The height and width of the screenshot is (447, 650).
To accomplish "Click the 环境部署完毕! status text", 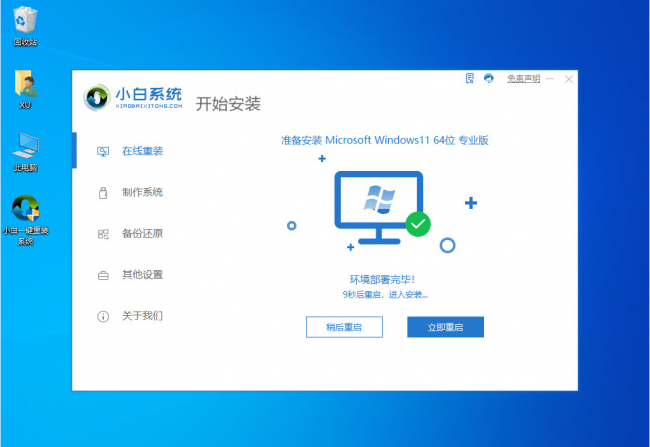I will (382, 279).
